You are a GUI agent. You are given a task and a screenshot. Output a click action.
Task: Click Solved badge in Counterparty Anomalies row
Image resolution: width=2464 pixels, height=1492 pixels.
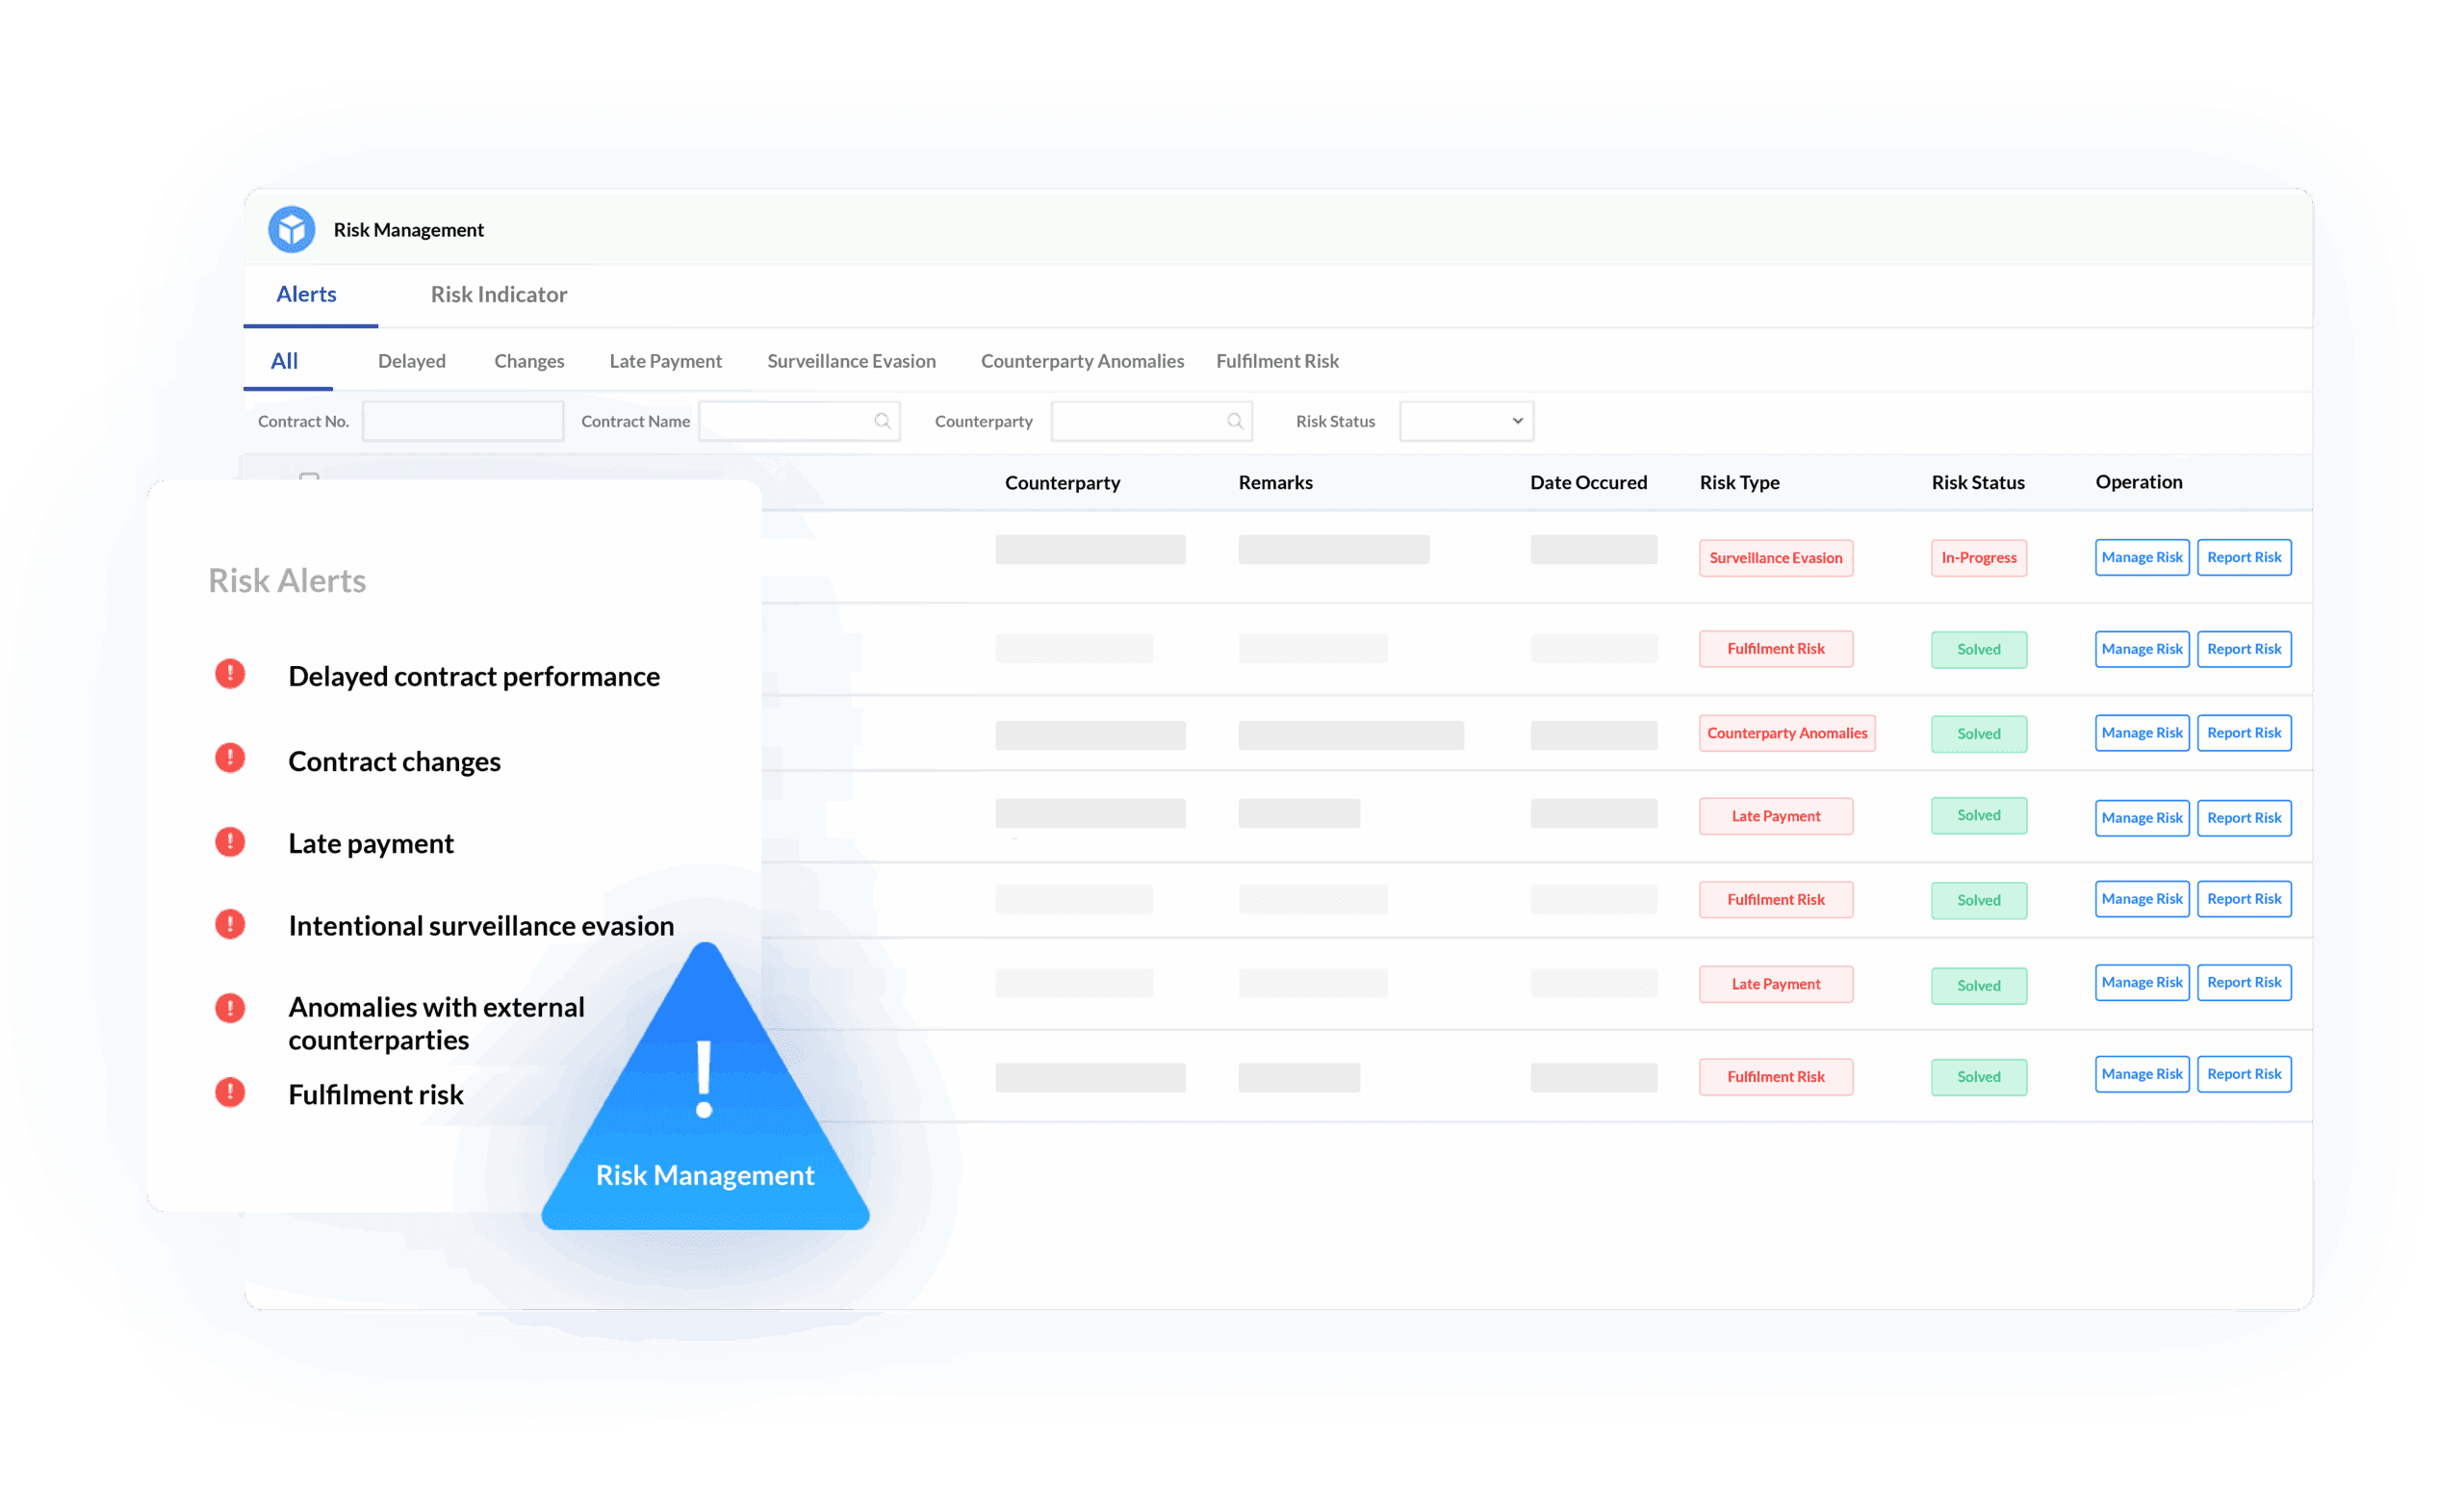click(x=1979, y=734)
